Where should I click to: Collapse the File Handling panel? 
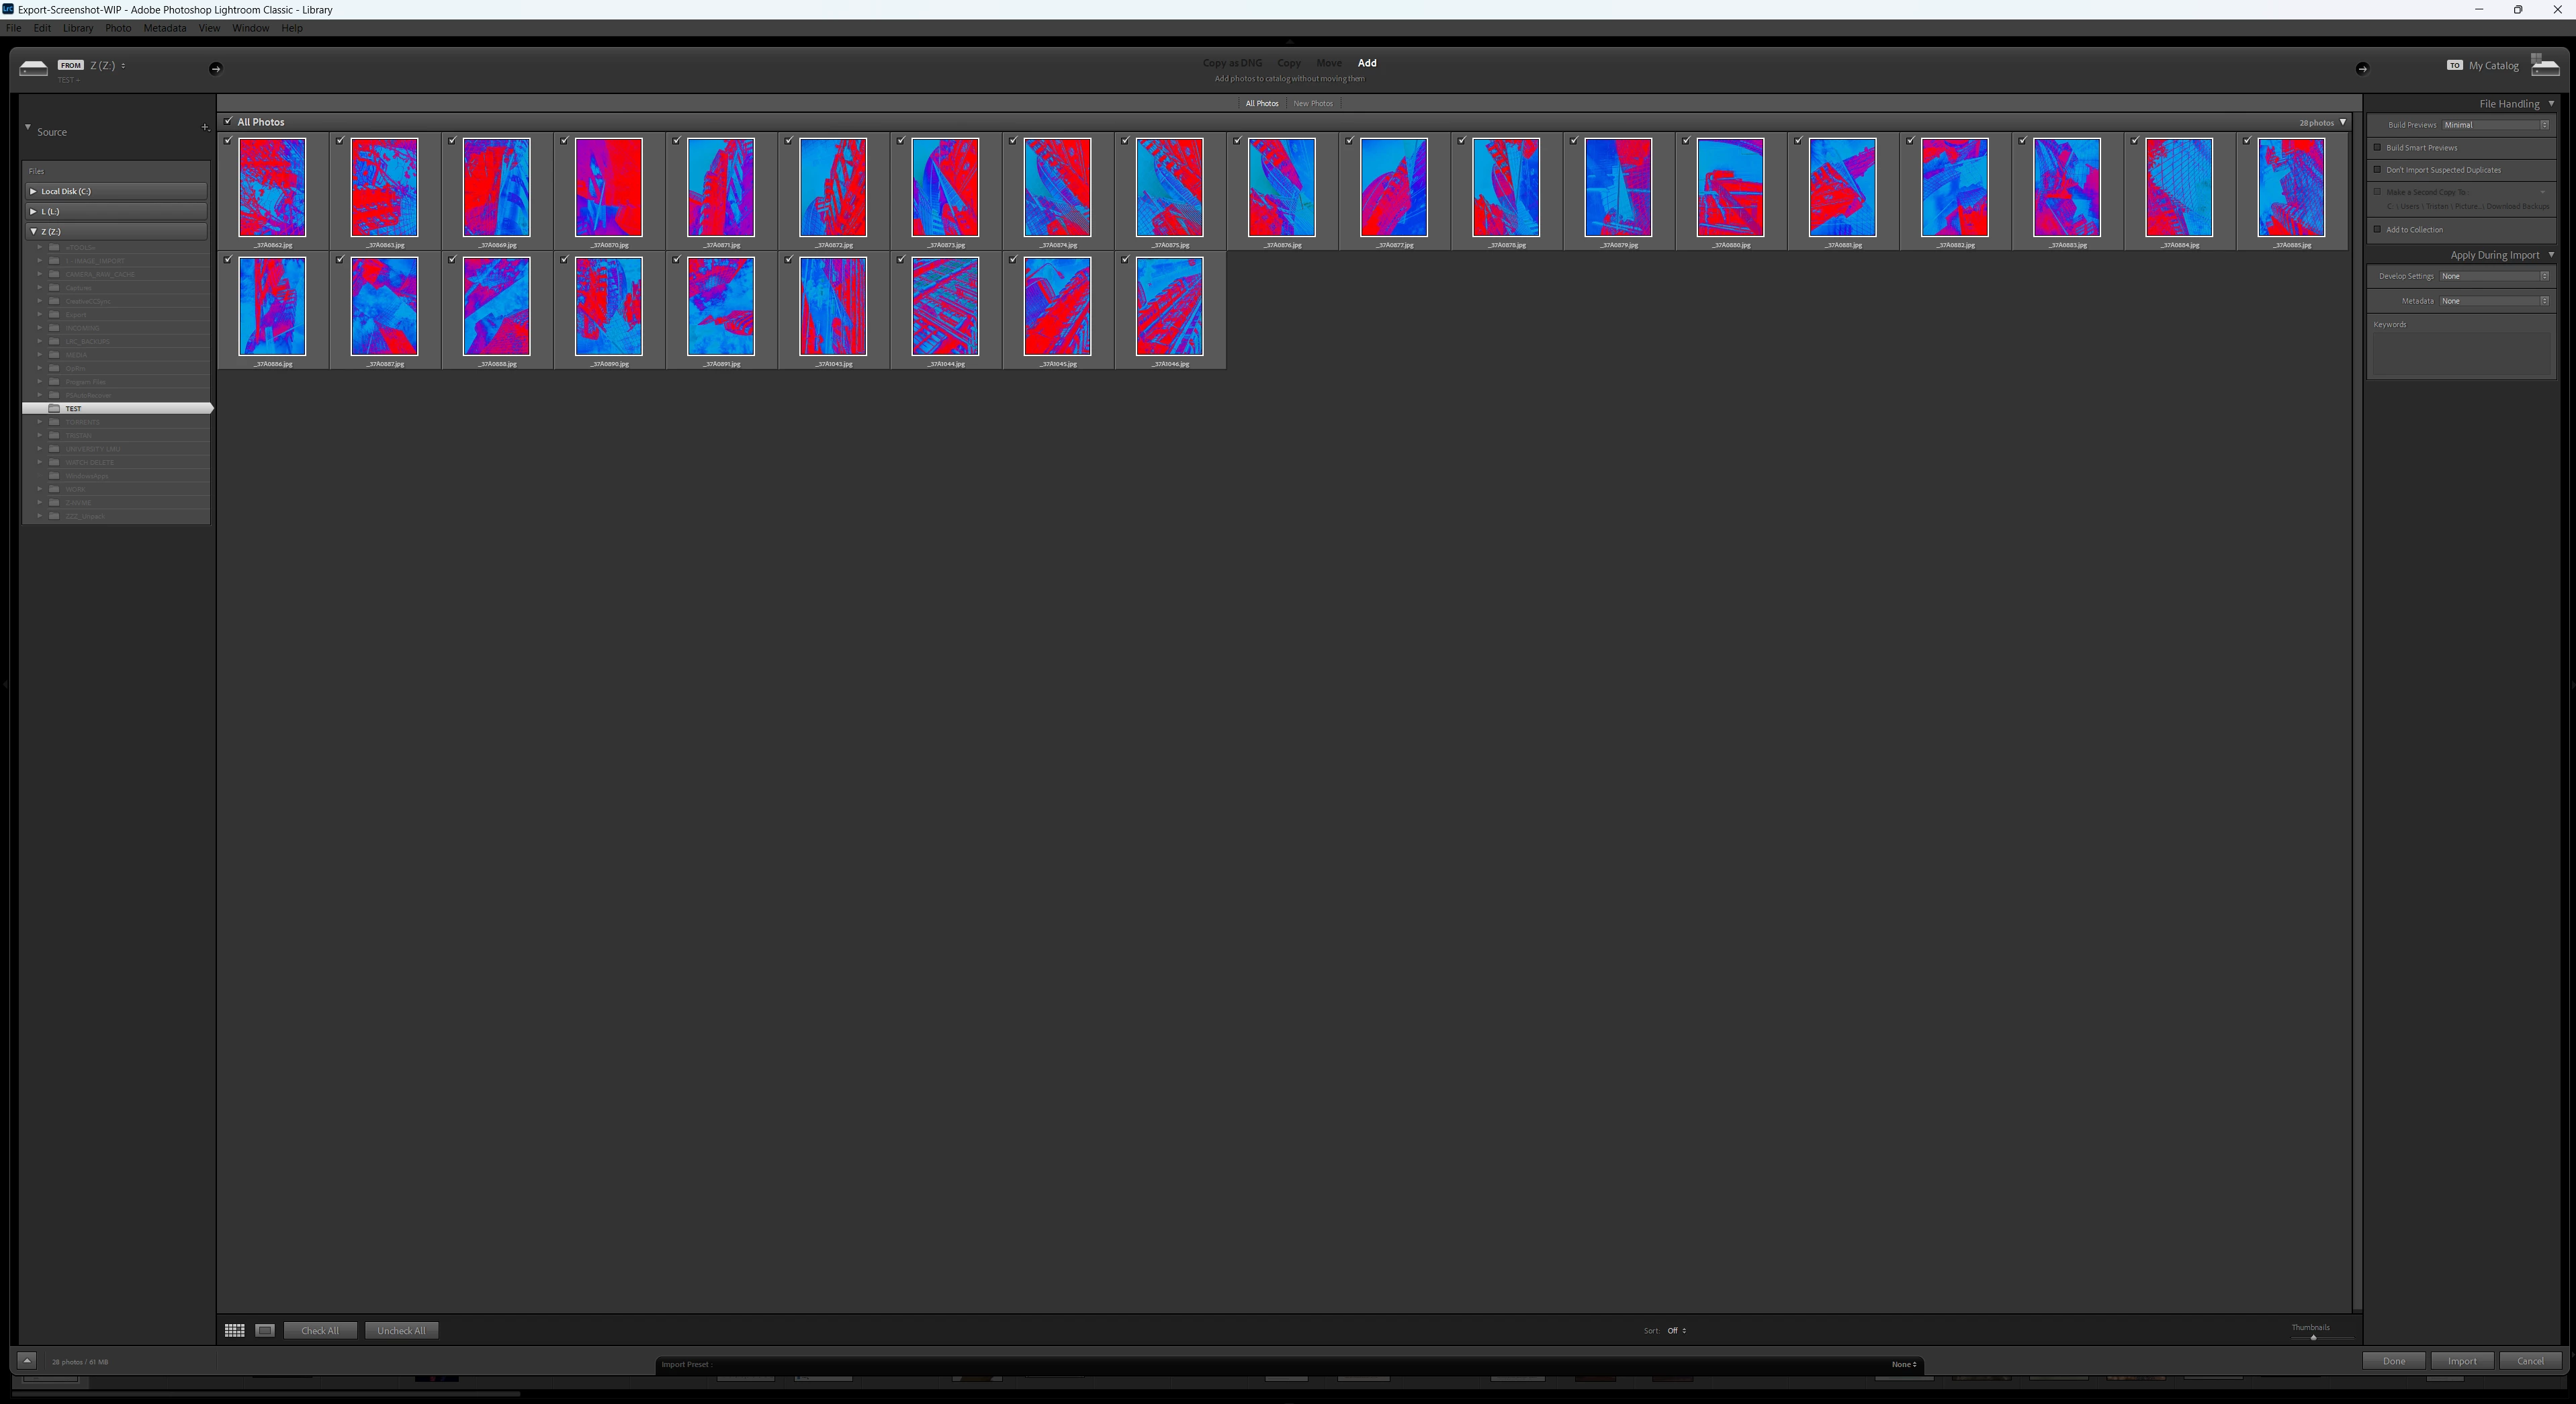2551,103
